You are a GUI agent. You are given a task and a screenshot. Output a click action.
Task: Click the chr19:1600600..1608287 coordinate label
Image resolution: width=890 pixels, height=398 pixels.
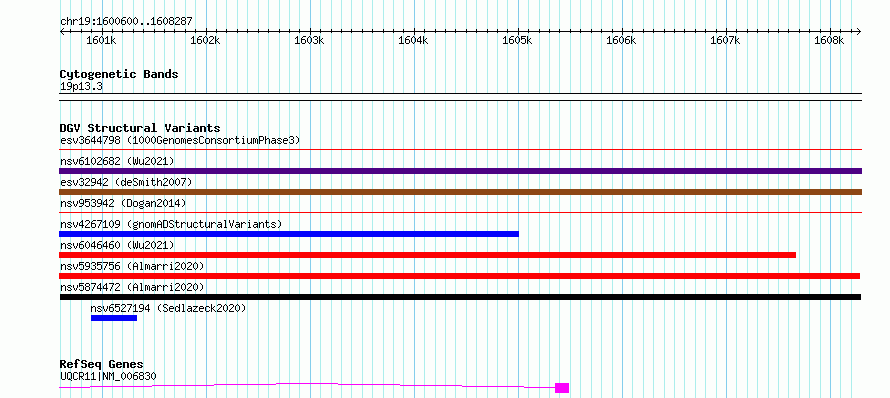click(x=126, y=22)
